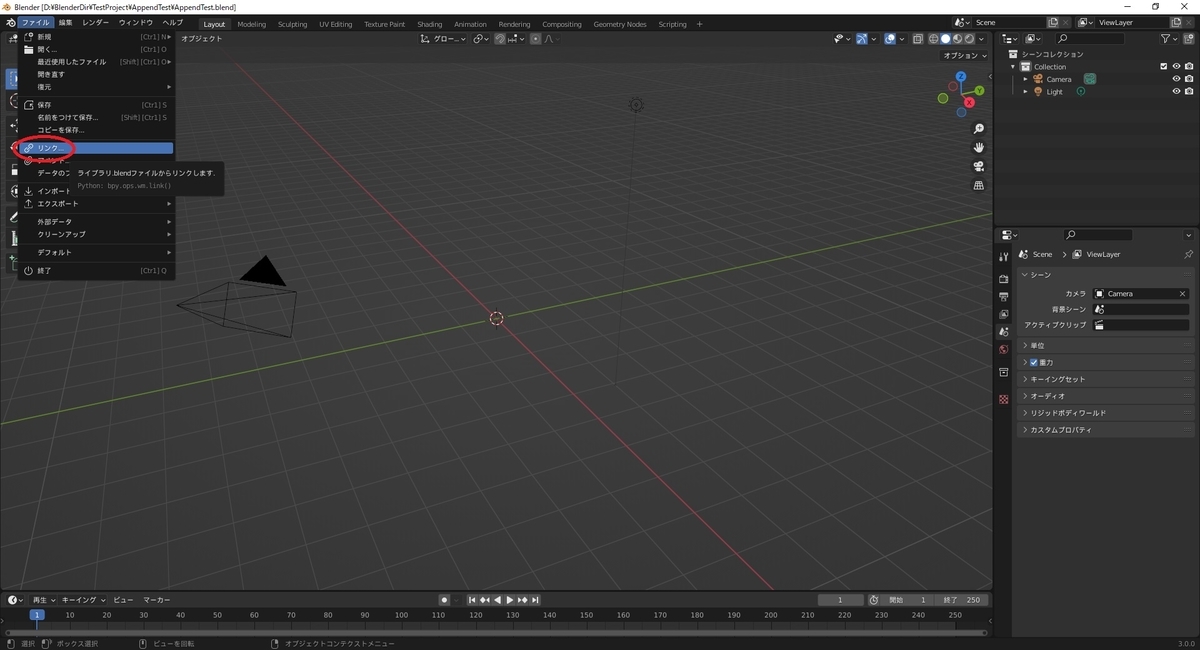Select material preview shading
This screenshot has height=650, width=1200.
coord(957,39)
